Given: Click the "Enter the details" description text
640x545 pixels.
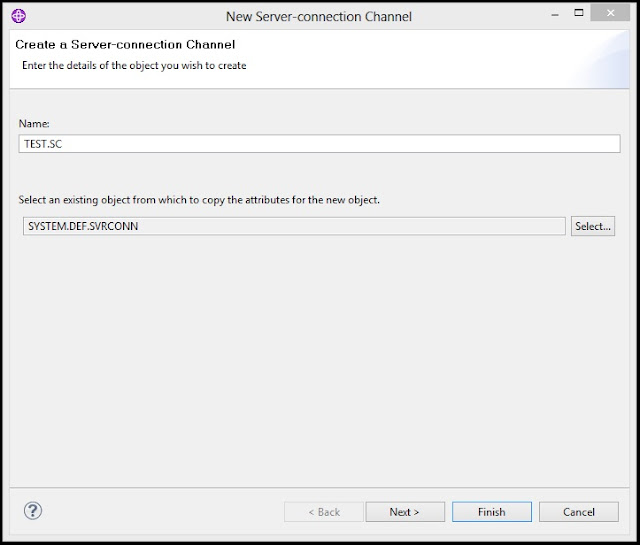Looking at the screenshot, I should 134,66.
